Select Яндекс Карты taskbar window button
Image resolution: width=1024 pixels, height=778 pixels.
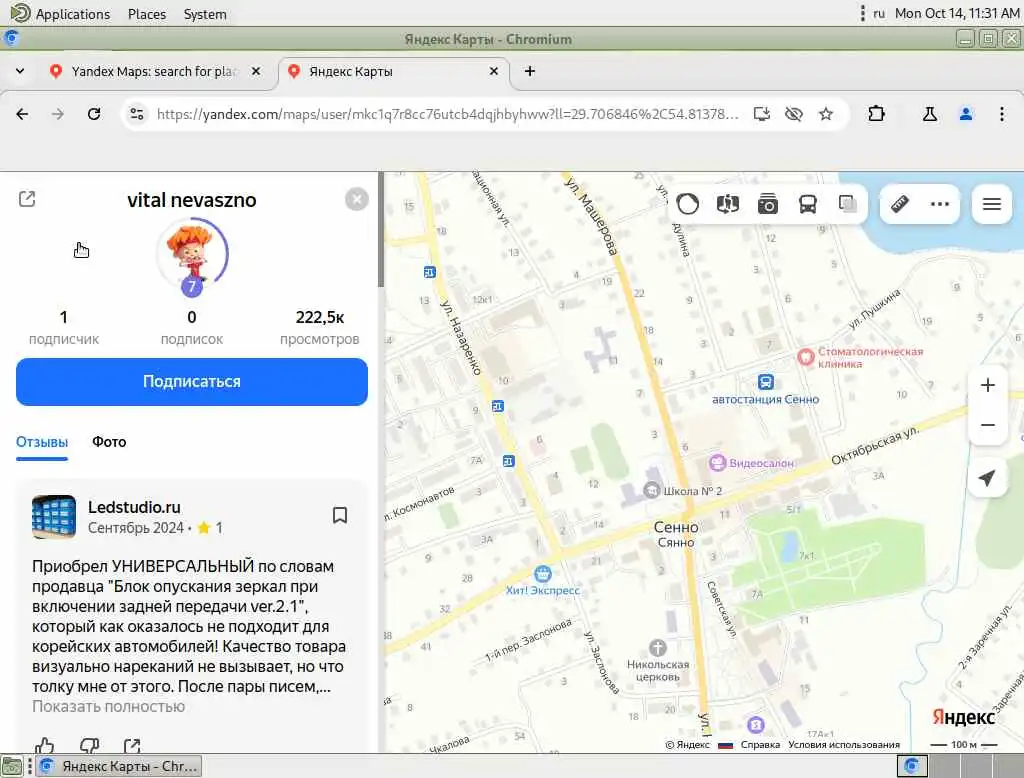coord(119,766)
